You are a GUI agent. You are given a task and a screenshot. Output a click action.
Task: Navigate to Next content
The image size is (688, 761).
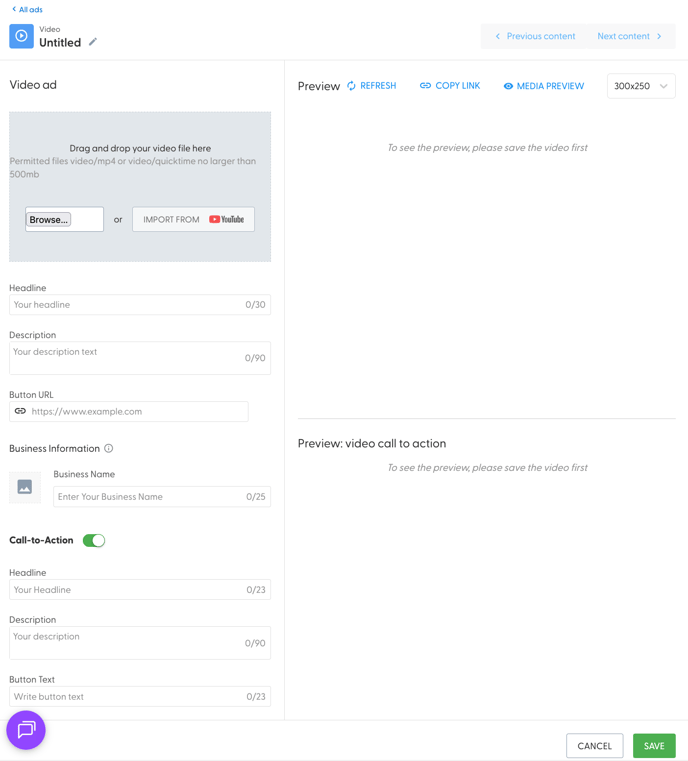click(x=629, y=36)
